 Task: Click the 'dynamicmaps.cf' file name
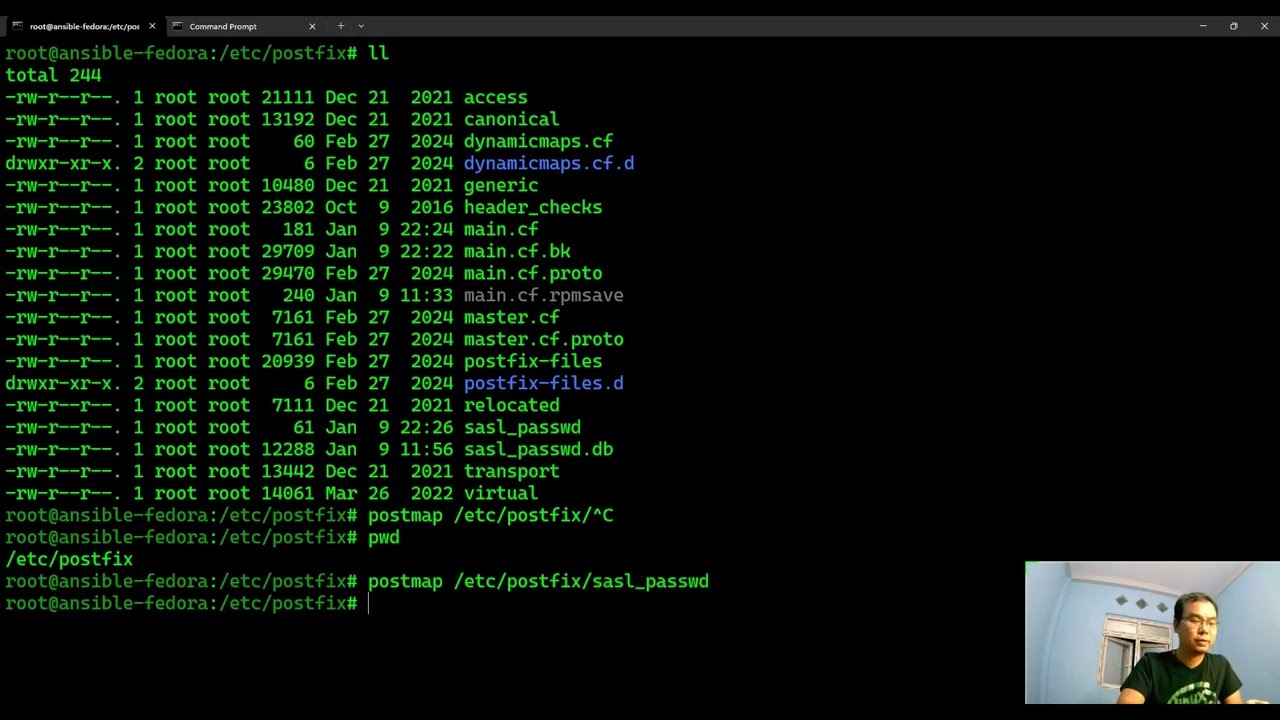[x=538, y=141]
